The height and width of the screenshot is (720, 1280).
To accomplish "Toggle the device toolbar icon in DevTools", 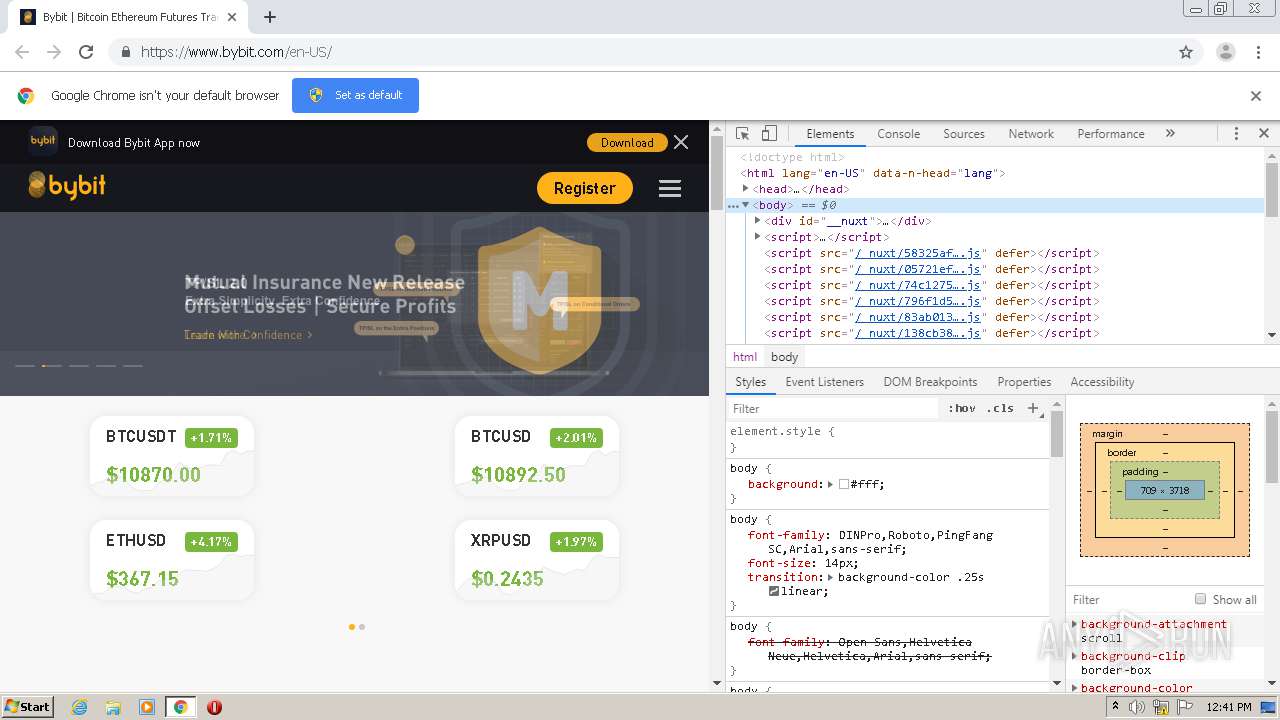I will pyautogui.click(x=769, y=133).
